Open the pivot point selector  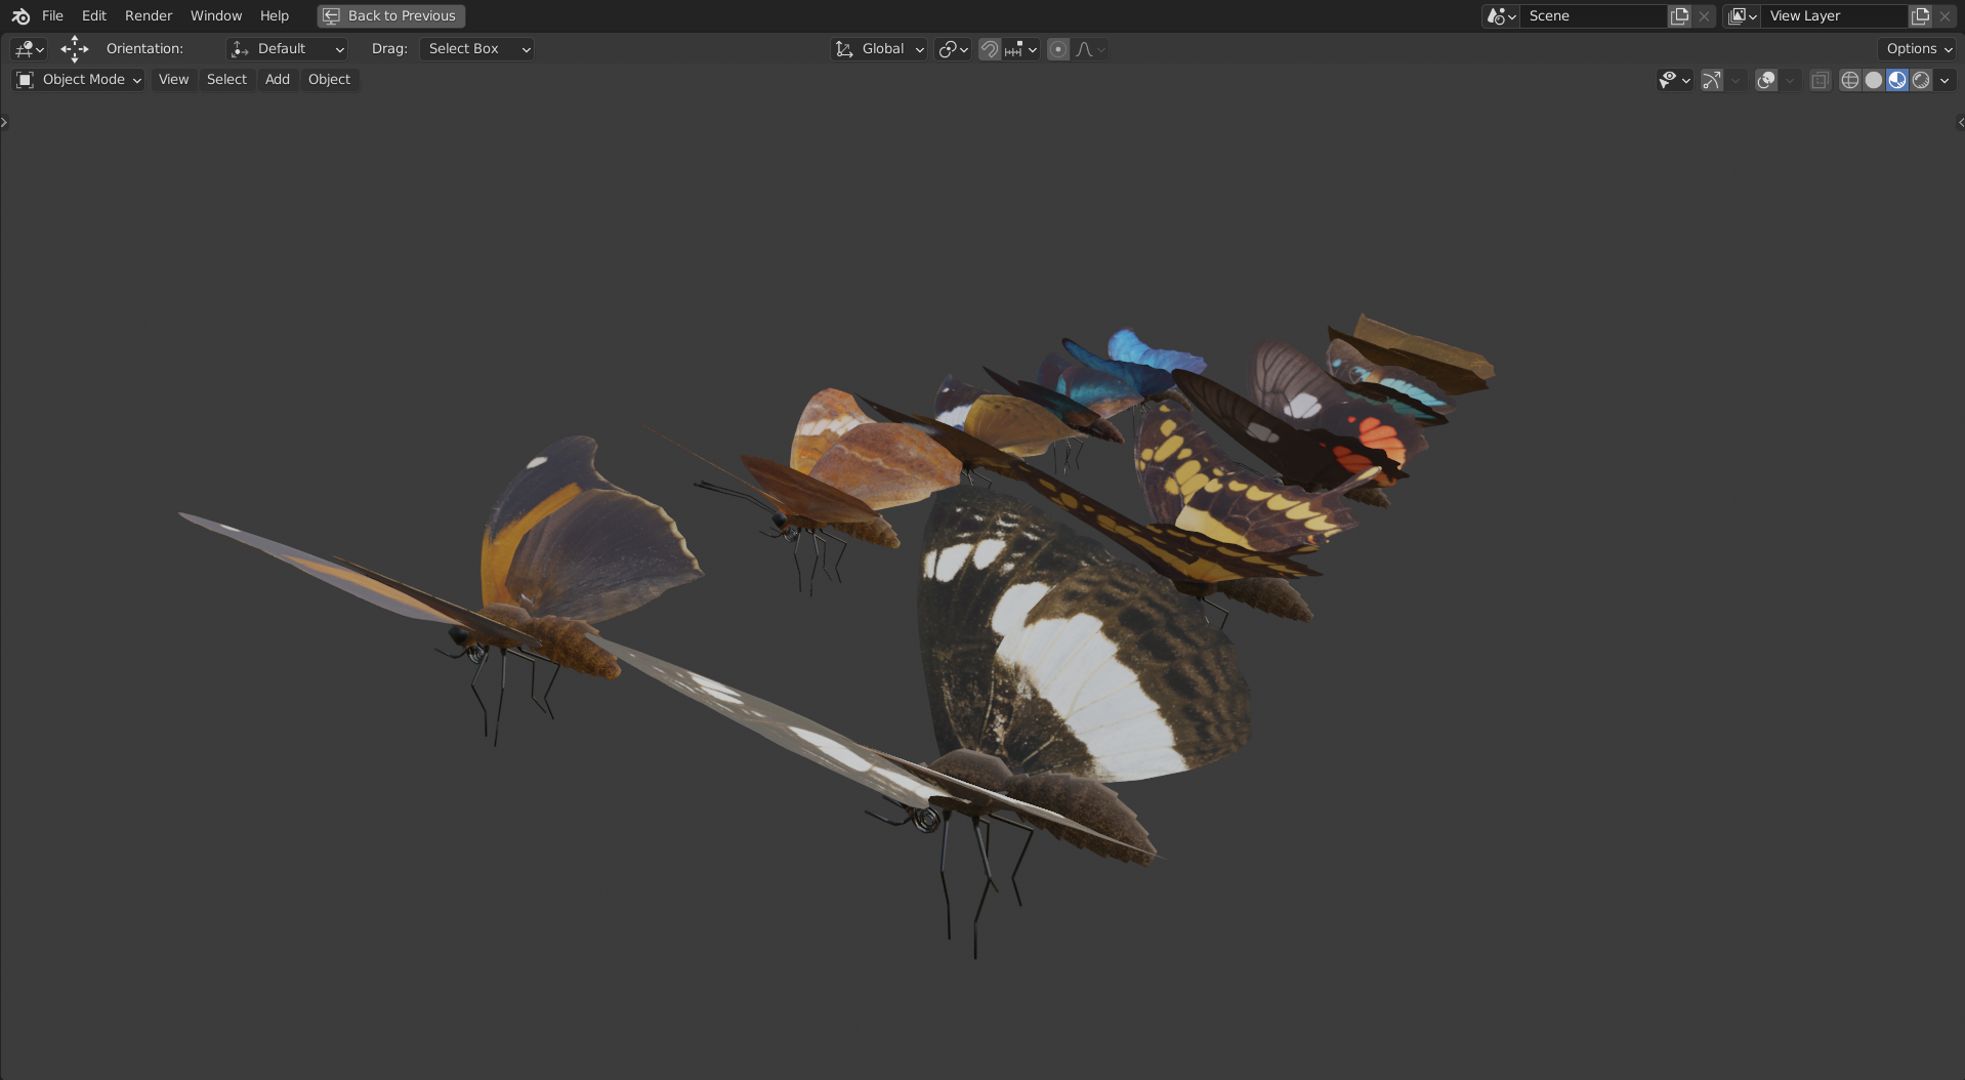[952, 49]
